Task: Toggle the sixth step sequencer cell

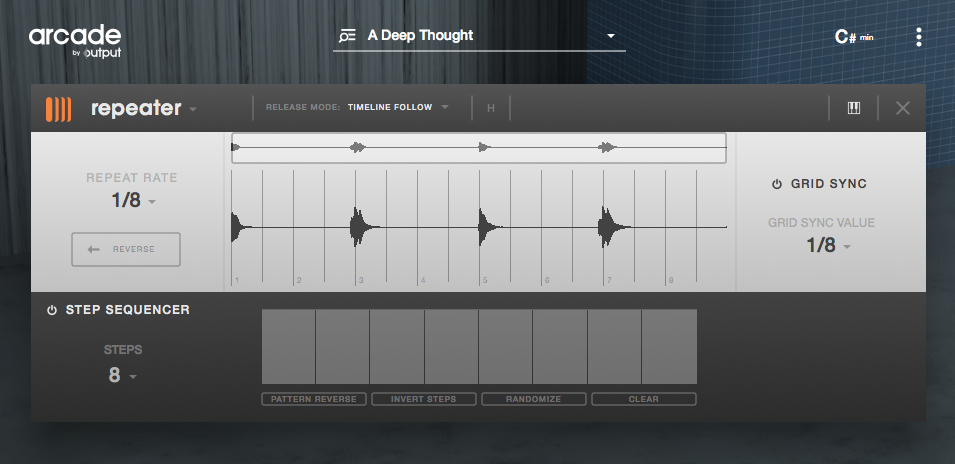Action: point(560,346)
